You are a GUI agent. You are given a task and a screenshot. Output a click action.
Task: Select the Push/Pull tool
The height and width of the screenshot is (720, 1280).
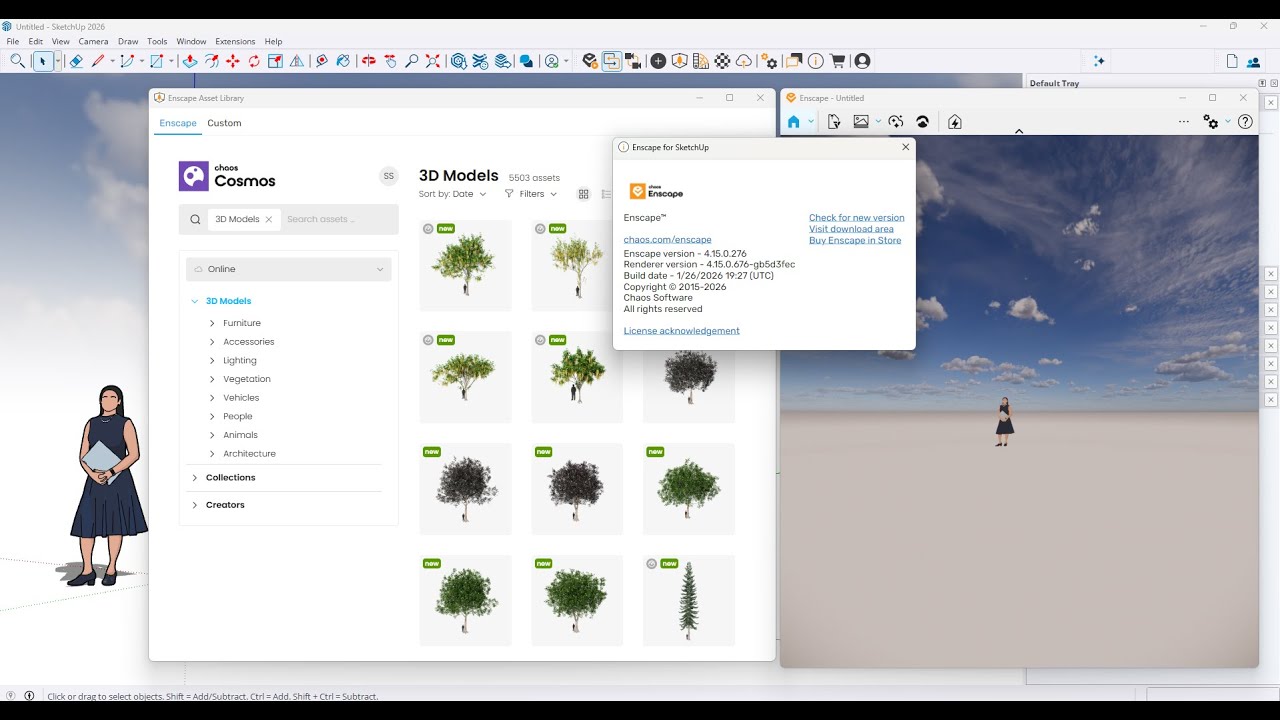coord(189,61)
